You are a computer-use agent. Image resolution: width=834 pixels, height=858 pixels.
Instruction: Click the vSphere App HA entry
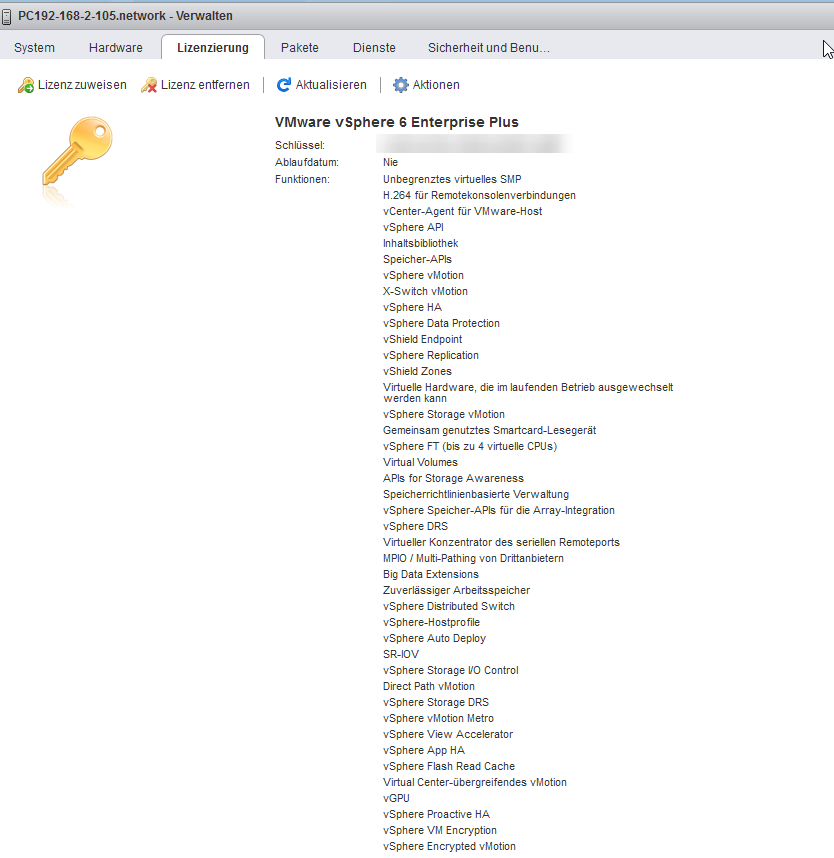pyautogui.click(x=424, y=751)
